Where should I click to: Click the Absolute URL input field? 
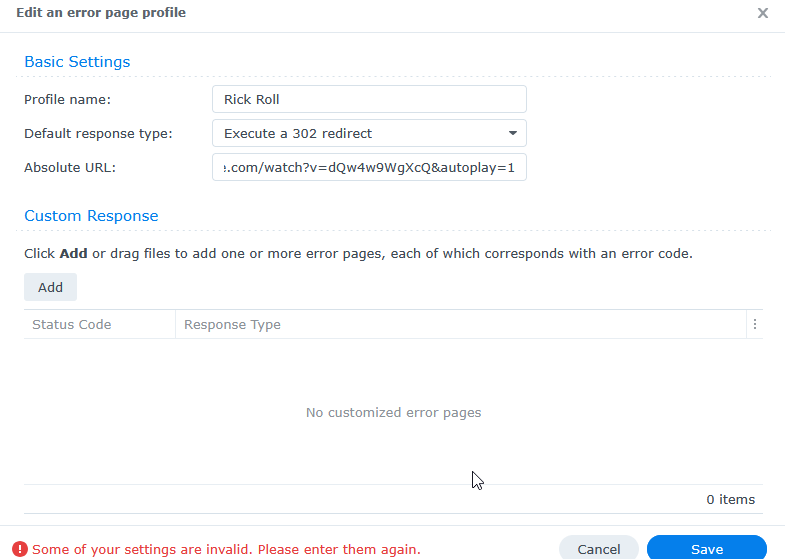[x=368, y=167]
